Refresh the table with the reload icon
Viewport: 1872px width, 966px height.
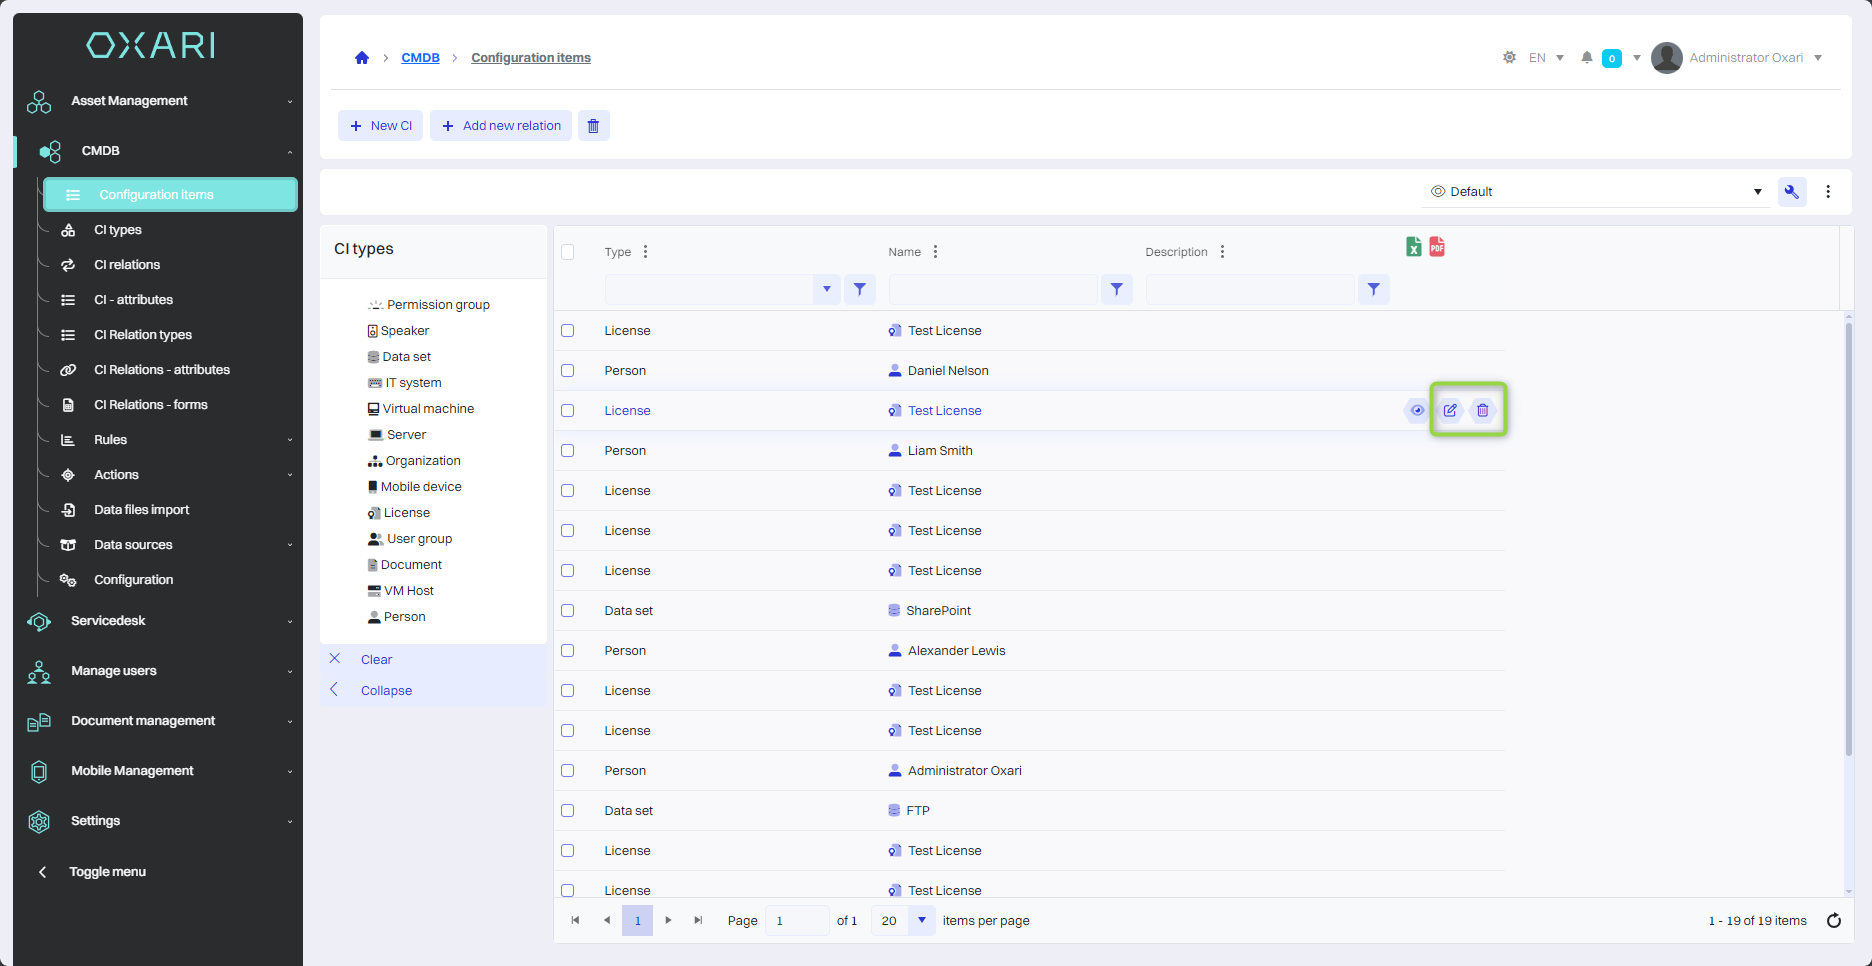1834,921
